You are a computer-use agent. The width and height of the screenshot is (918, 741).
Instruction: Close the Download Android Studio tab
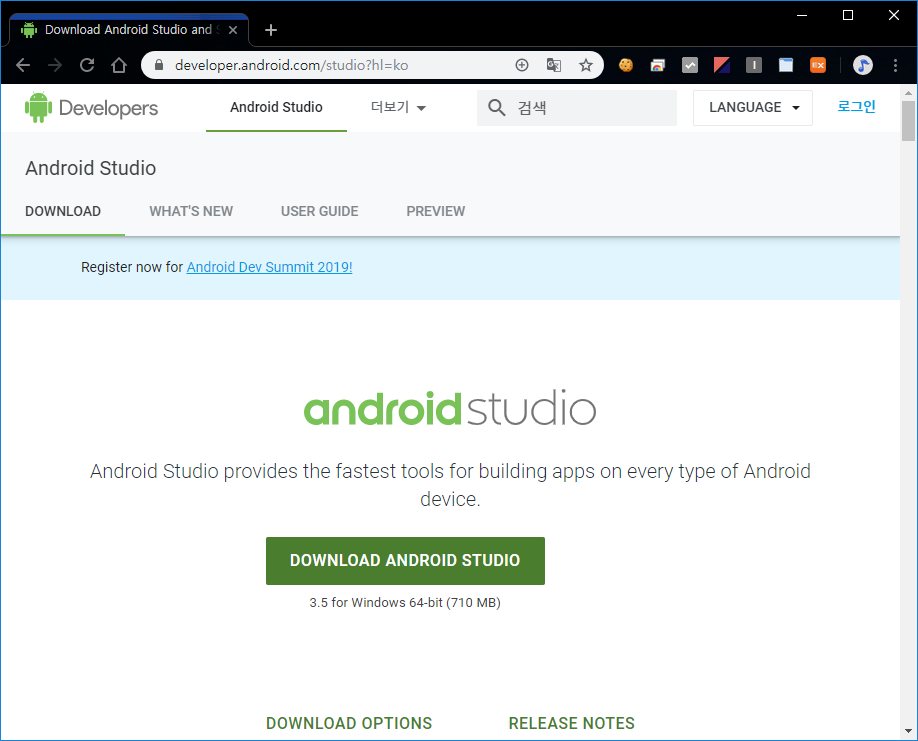coord(233,30)
